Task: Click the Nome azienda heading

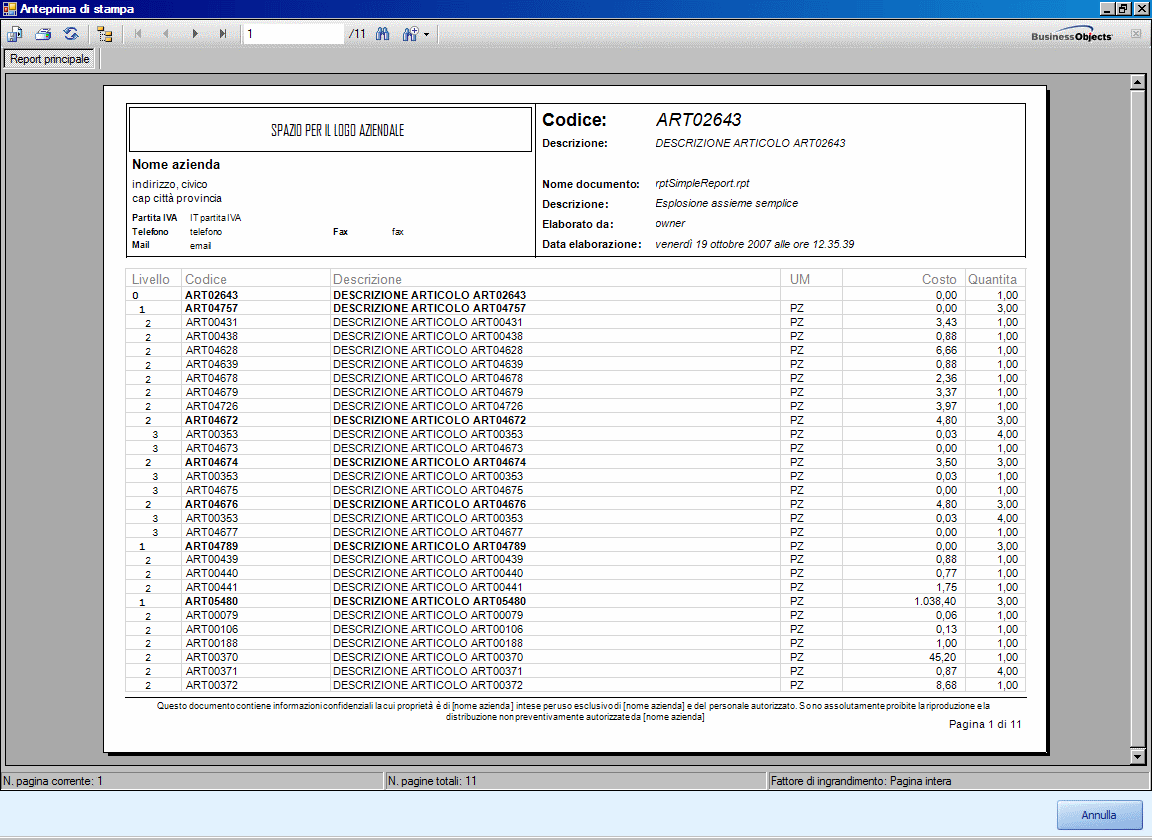Action: tap(176, 165)
